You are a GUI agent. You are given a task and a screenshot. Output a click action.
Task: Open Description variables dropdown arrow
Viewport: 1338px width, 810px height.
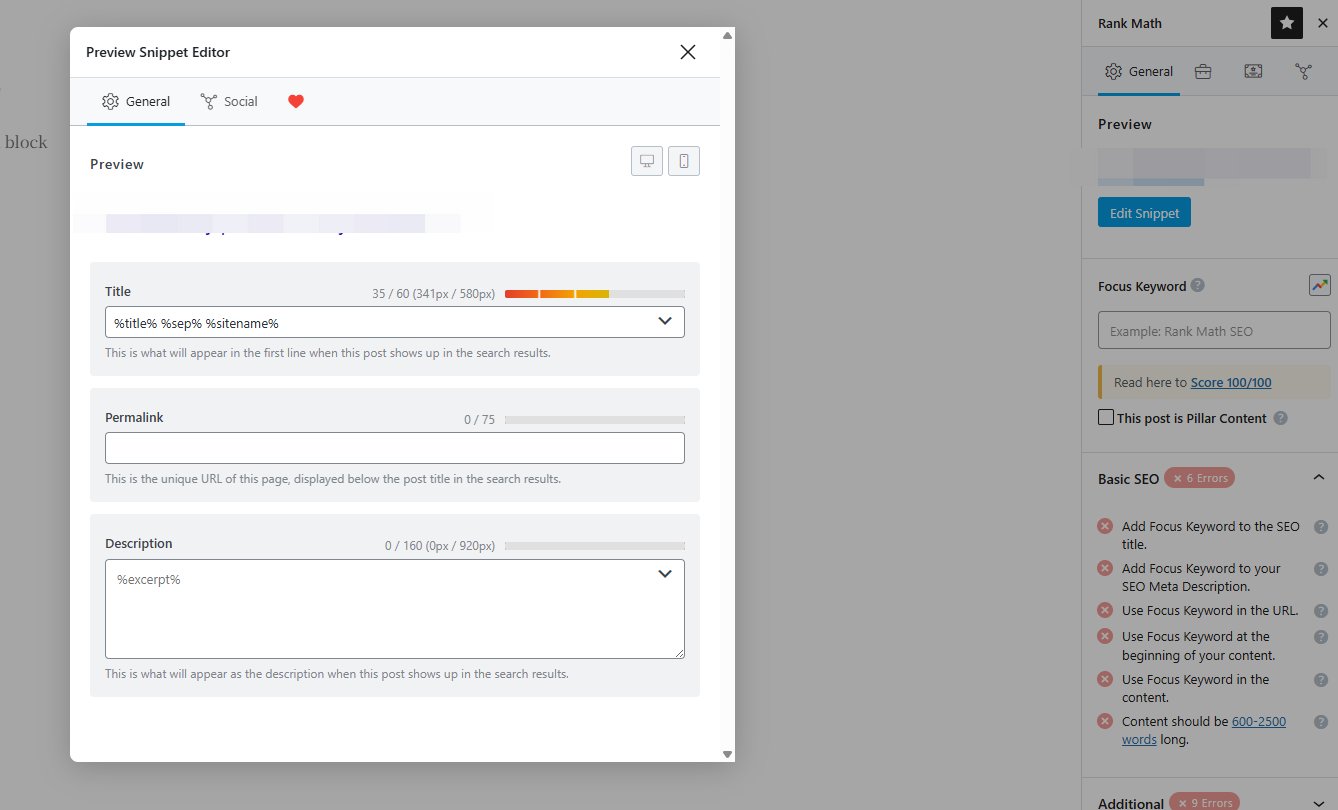click(x=664, y=574)
